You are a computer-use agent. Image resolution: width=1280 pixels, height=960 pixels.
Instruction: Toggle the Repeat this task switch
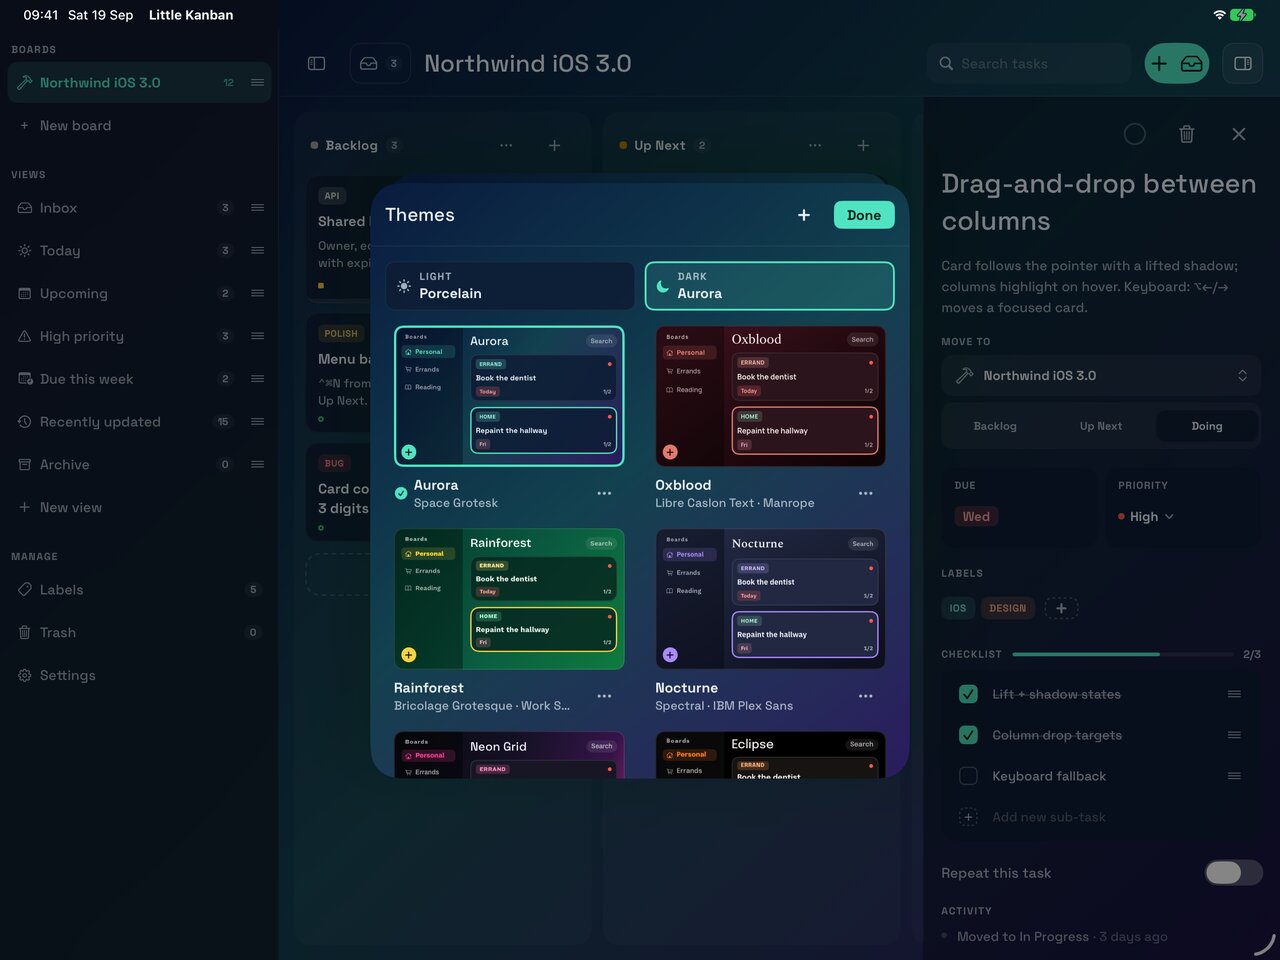(1233, 873)
